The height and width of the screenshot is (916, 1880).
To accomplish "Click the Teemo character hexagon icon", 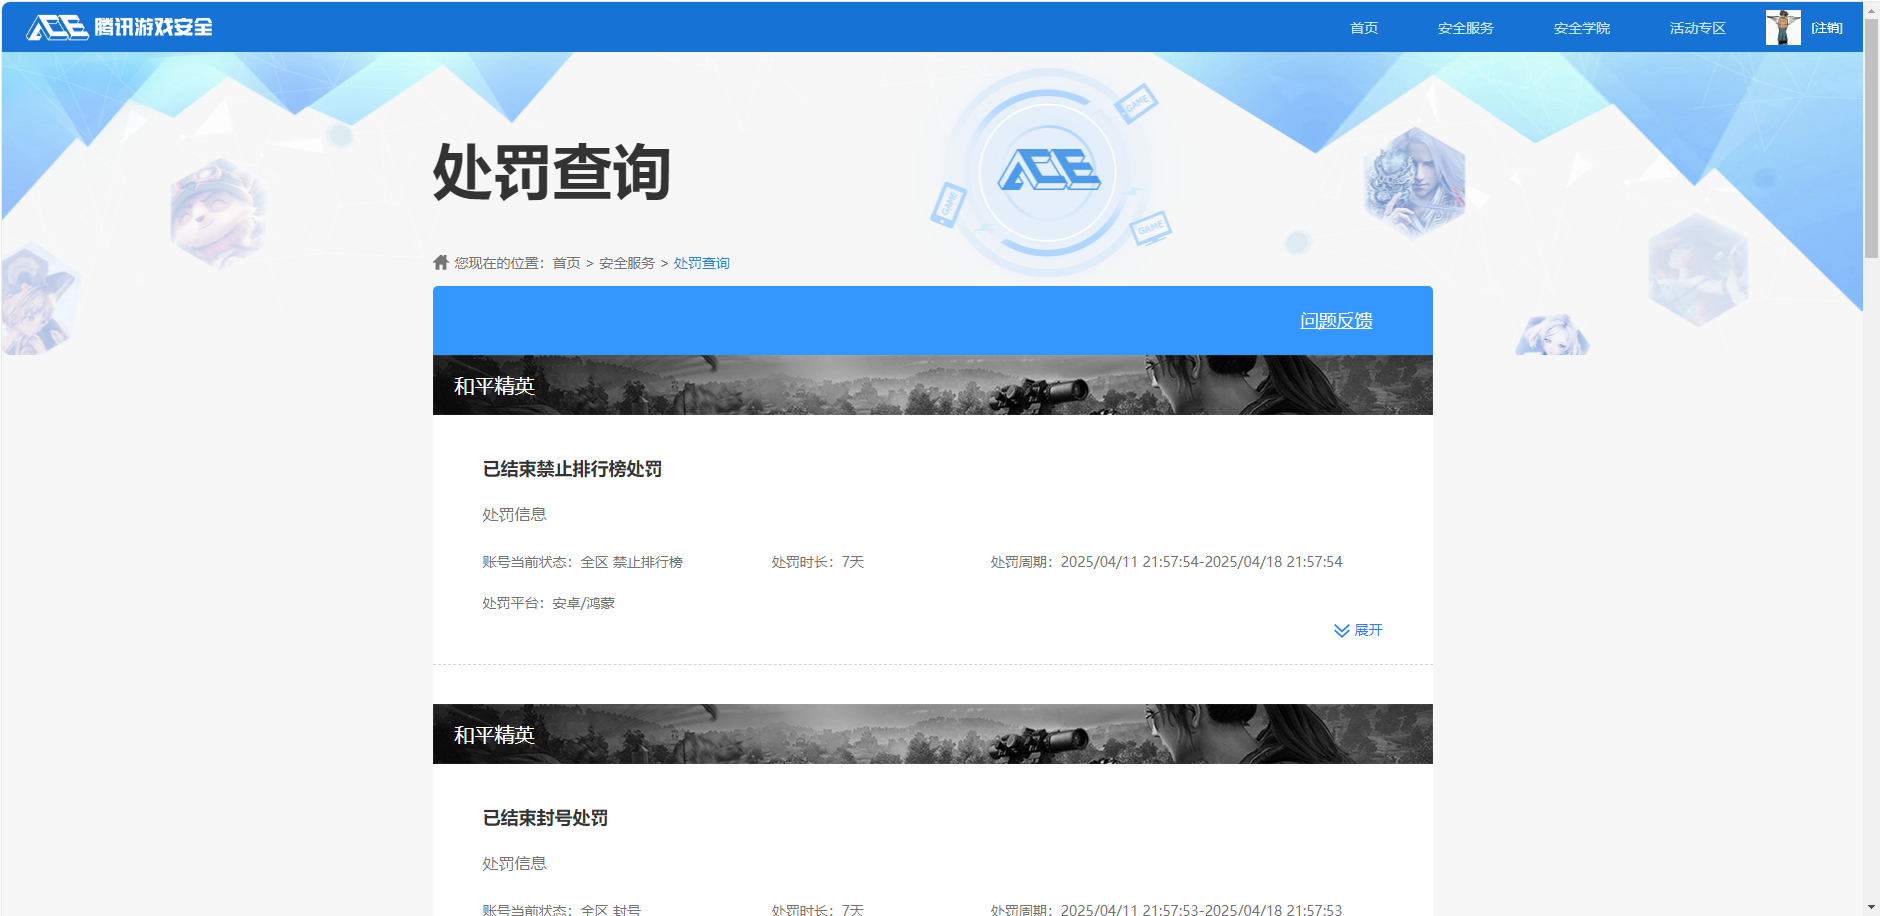I will [x=217, y=213].
